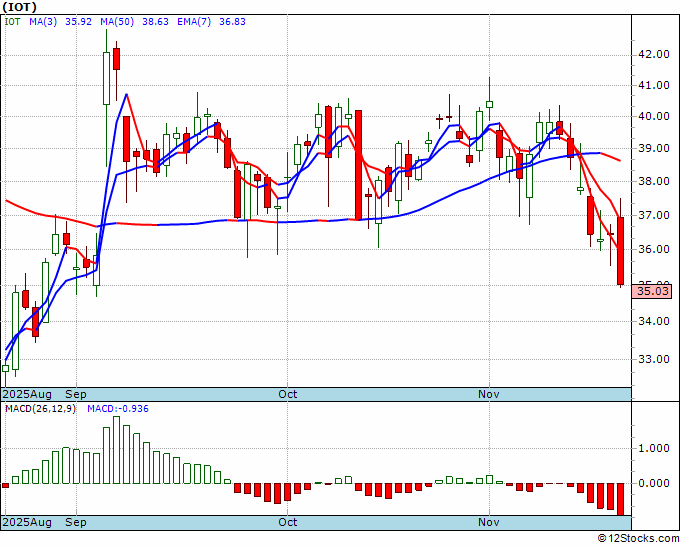Click the 36.00 price axis label
The height and width of the screenshot is (546, 680).
pos(654,249)
